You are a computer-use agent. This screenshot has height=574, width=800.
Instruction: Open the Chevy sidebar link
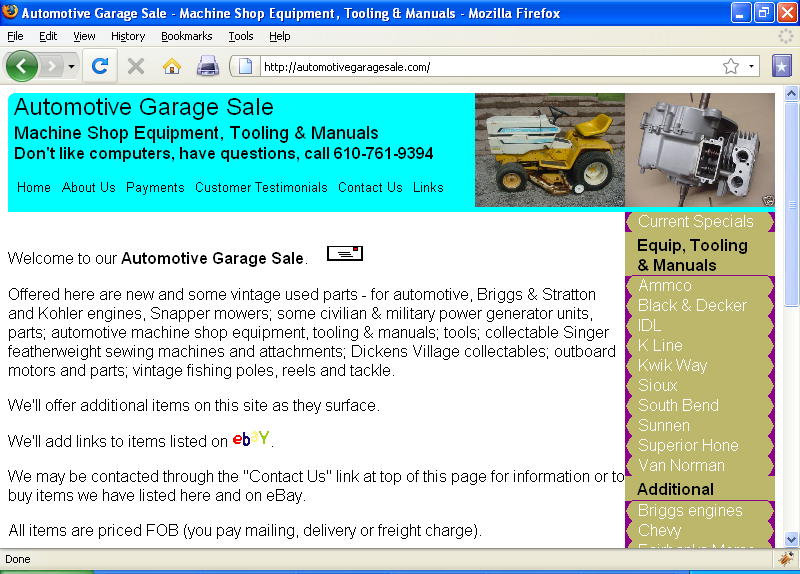point(660,530)
